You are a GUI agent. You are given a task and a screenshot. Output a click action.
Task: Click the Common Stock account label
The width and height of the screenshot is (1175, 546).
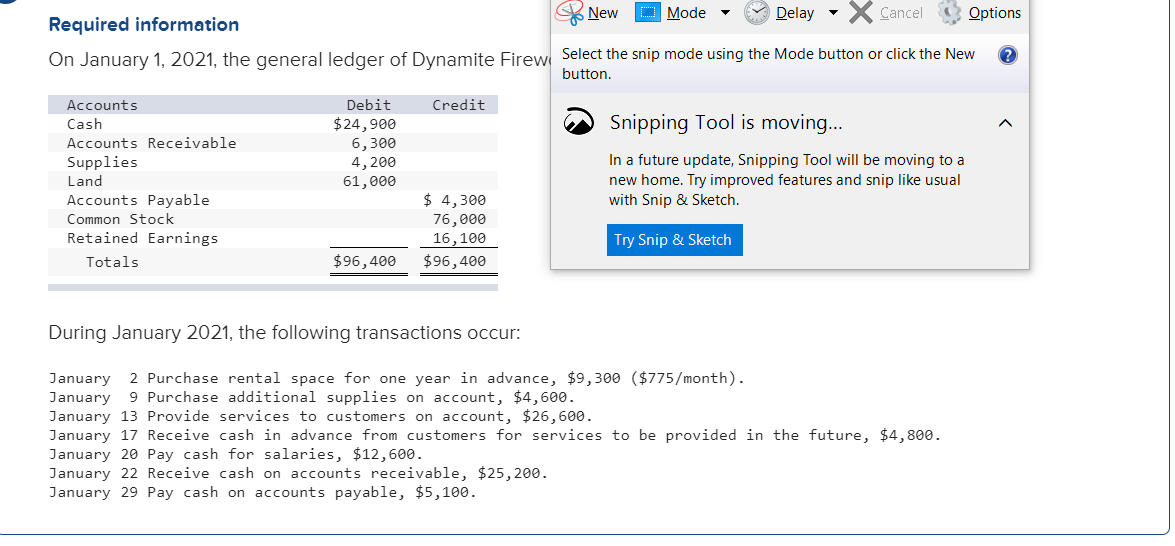click(120, 219)
